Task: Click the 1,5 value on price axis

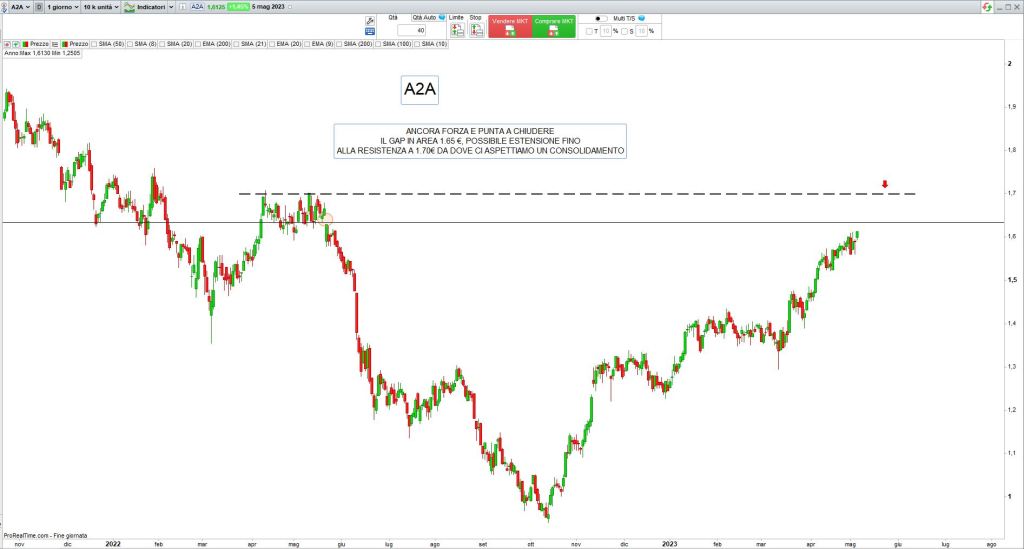Action: click(x=1012, y=279)
